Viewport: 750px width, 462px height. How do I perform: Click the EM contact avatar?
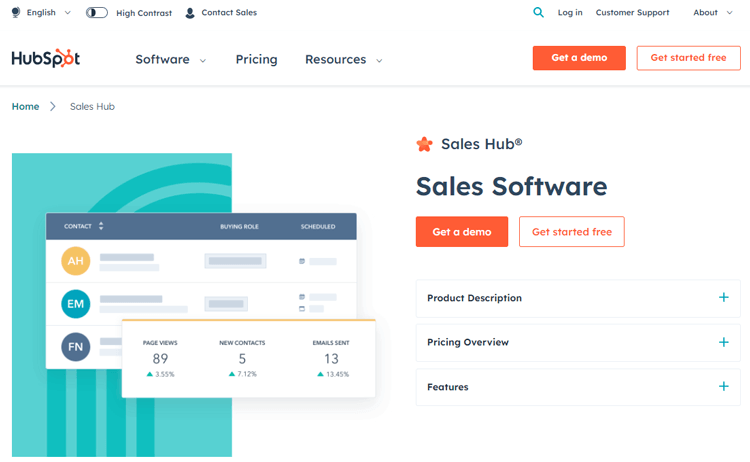click(x=76, y=304)
